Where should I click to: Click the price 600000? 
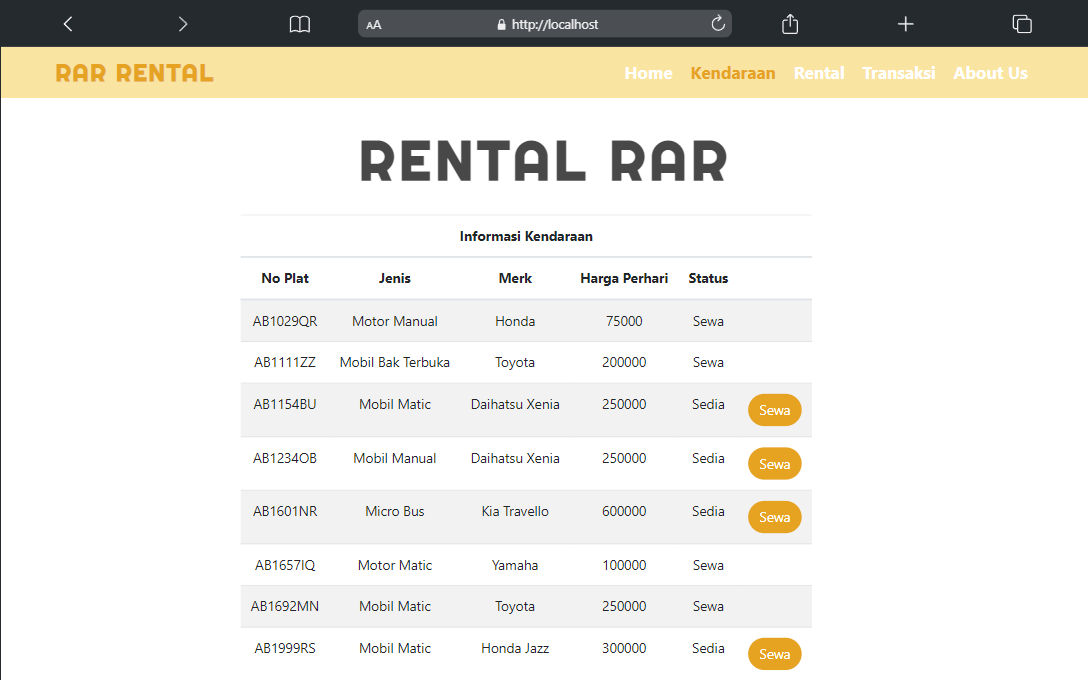point(624,511)
